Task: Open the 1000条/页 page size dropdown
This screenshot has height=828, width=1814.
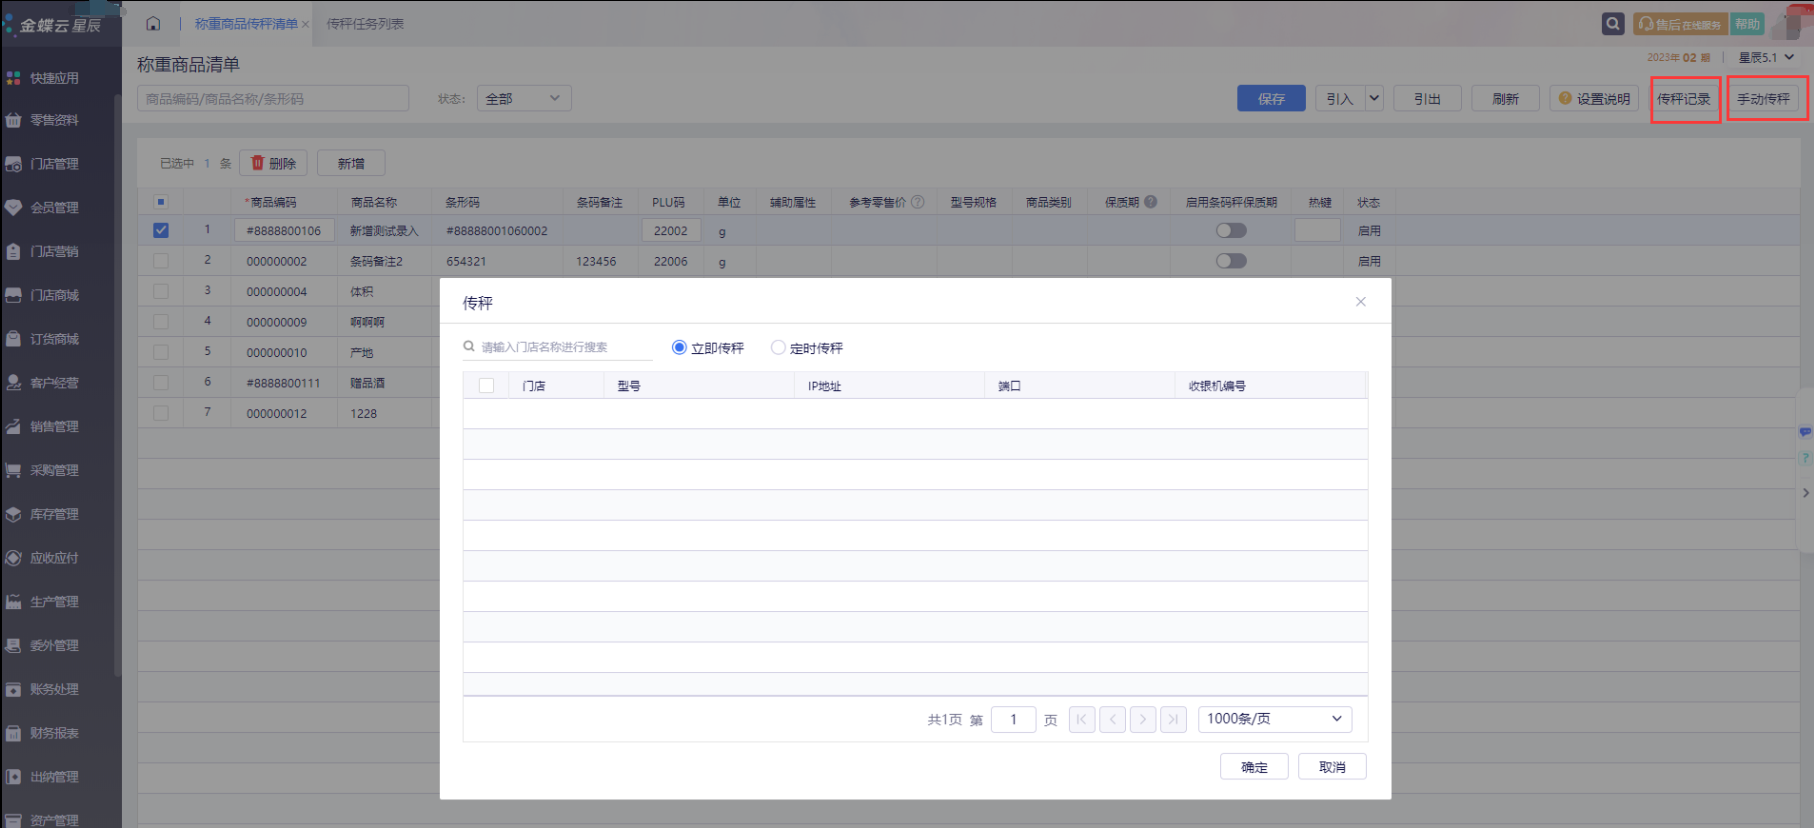Action: [1275, 719]
